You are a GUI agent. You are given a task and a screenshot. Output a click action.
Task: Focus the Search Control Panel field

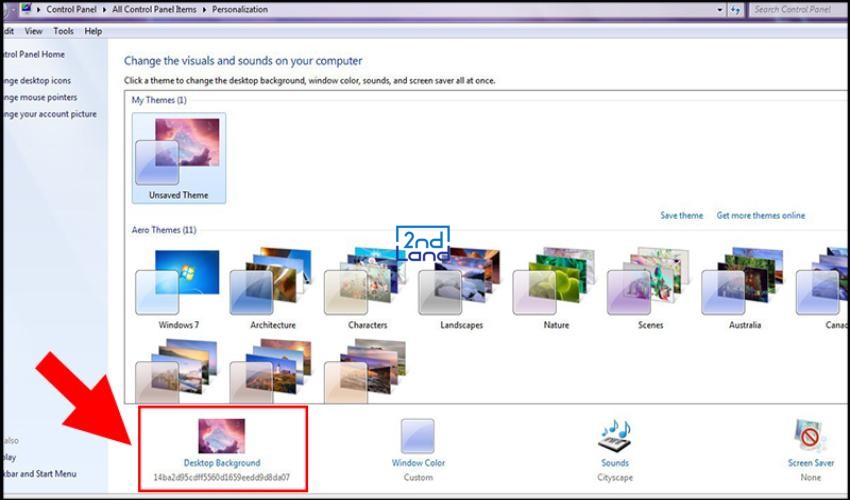[x=797, y=9]
